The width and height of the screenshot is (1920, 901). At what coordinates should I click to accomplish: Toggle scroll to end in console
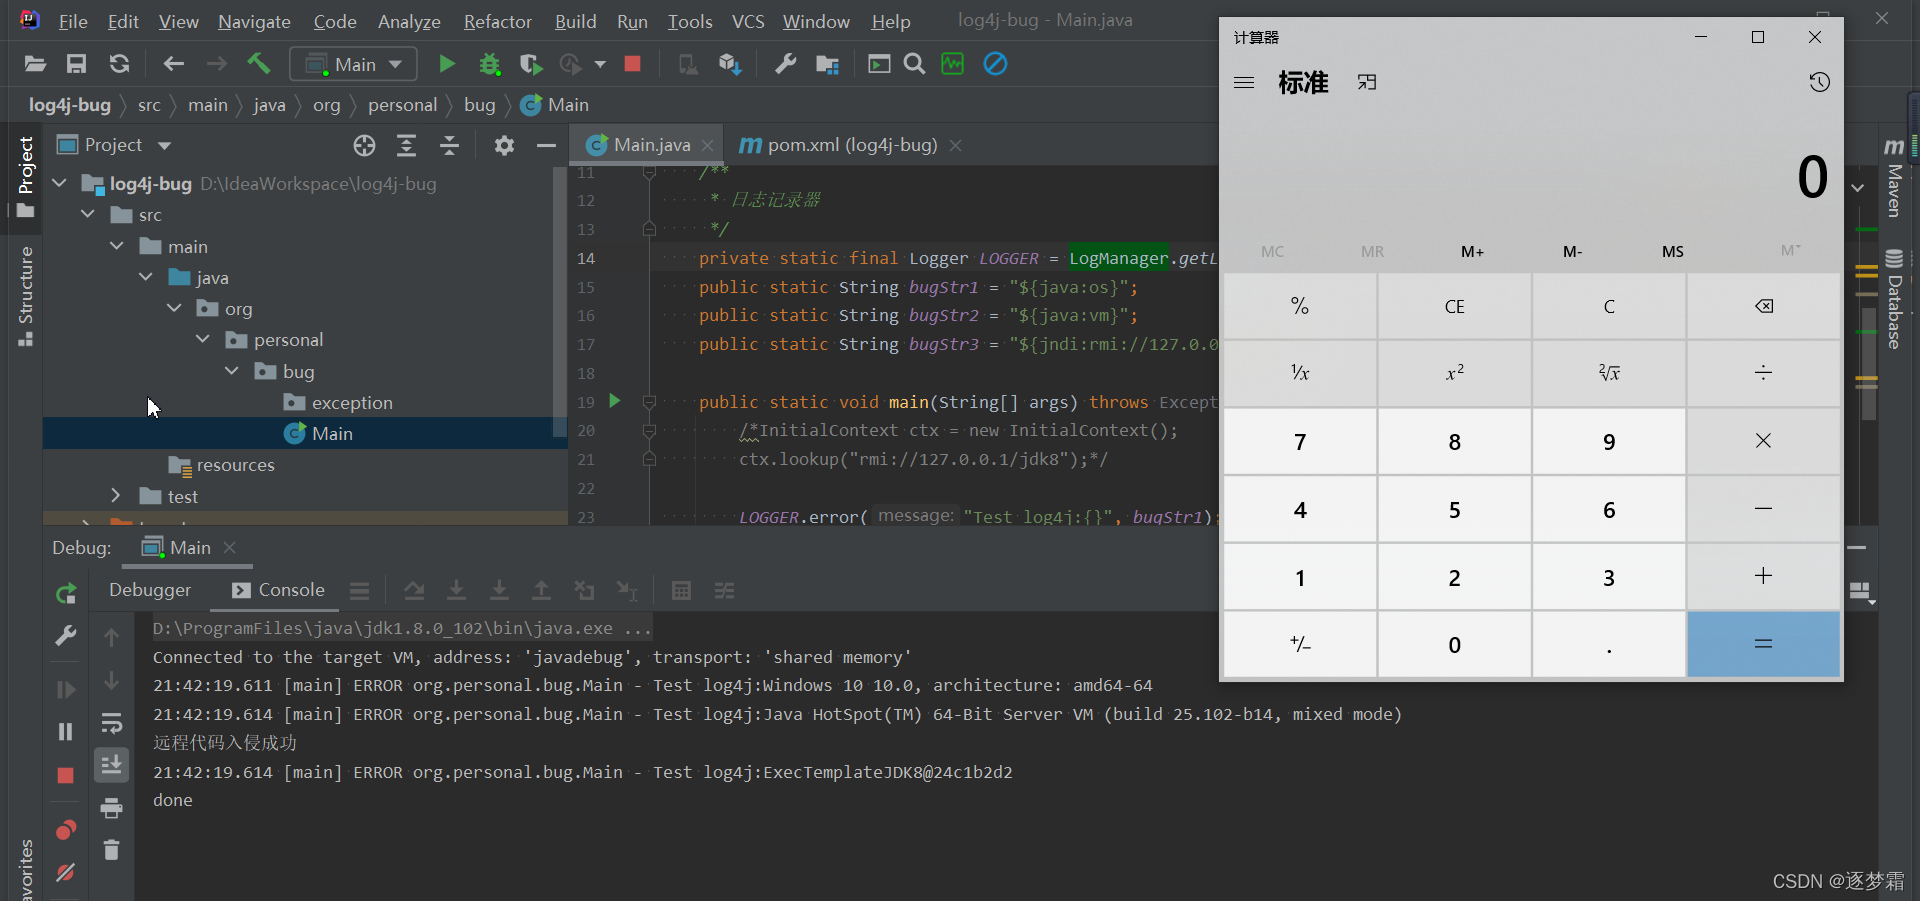click(112, 765)
